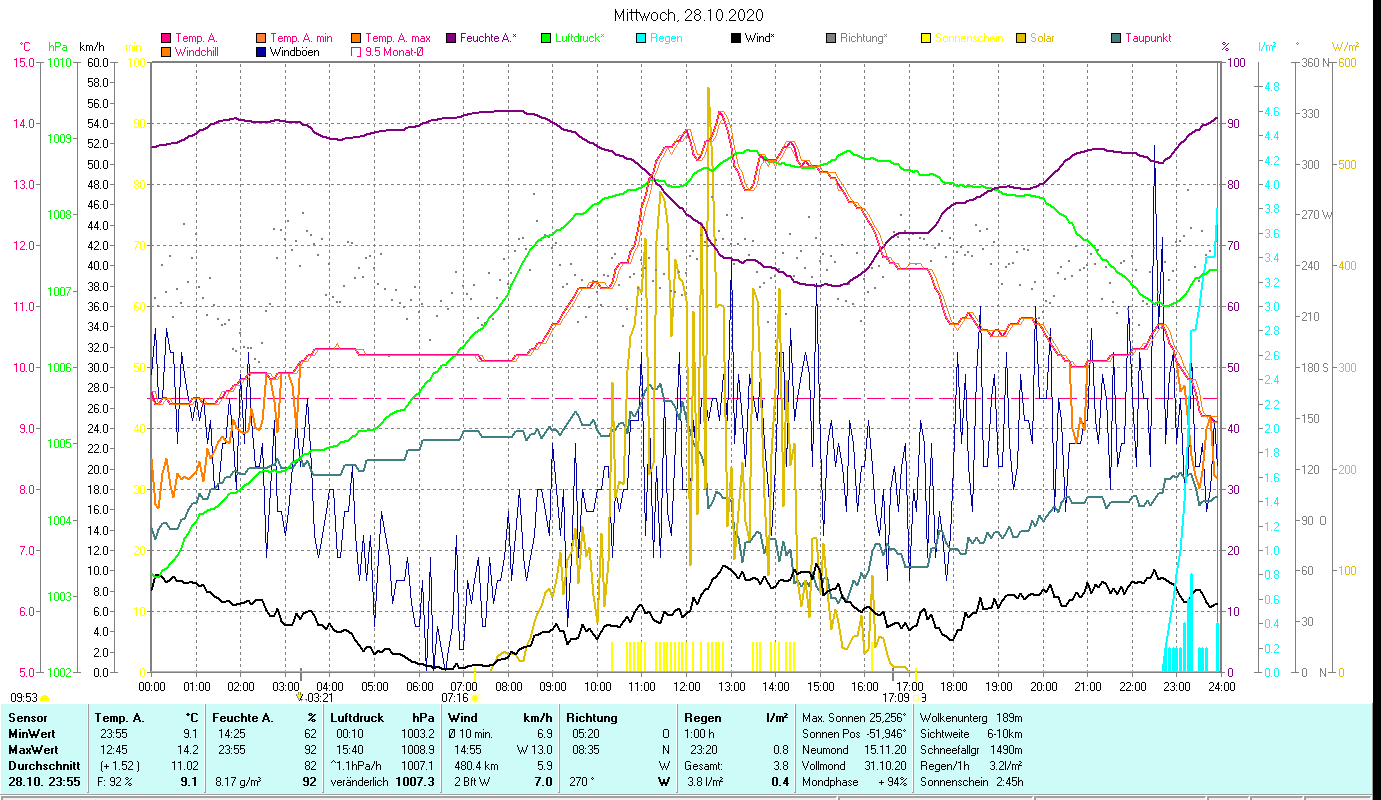This screenshot has width=1381, height=800.
Task: Click the green Luftdruck* legend swatch
Action: [546, 39]
